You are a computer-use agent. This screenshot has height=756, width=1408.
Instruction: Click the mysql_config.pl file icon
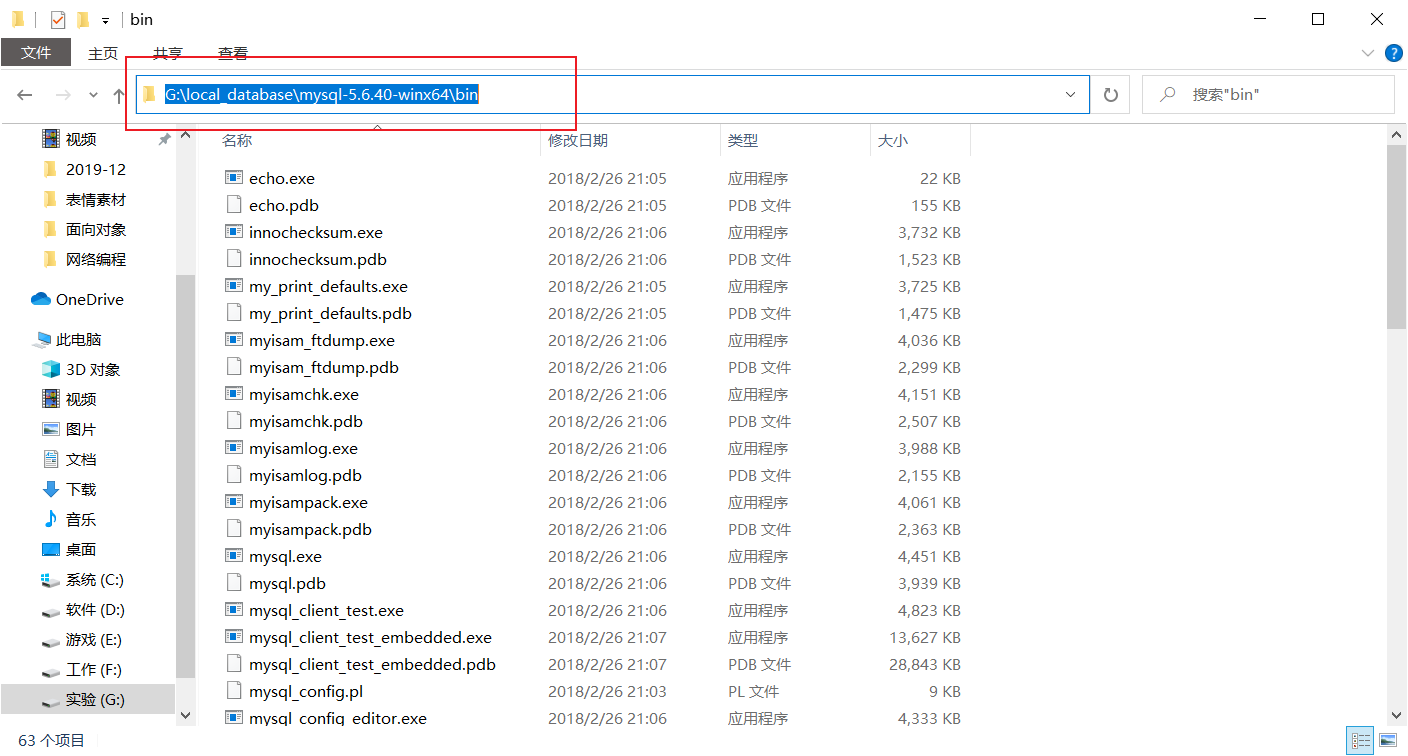[x=234, y=691]
